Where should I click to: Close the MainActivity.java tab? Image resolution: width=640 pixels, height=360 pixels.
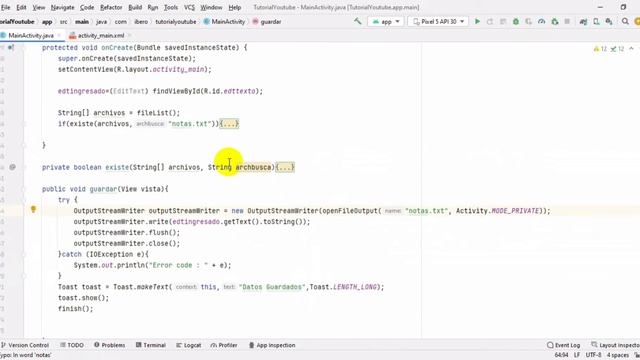pos(59,36)
